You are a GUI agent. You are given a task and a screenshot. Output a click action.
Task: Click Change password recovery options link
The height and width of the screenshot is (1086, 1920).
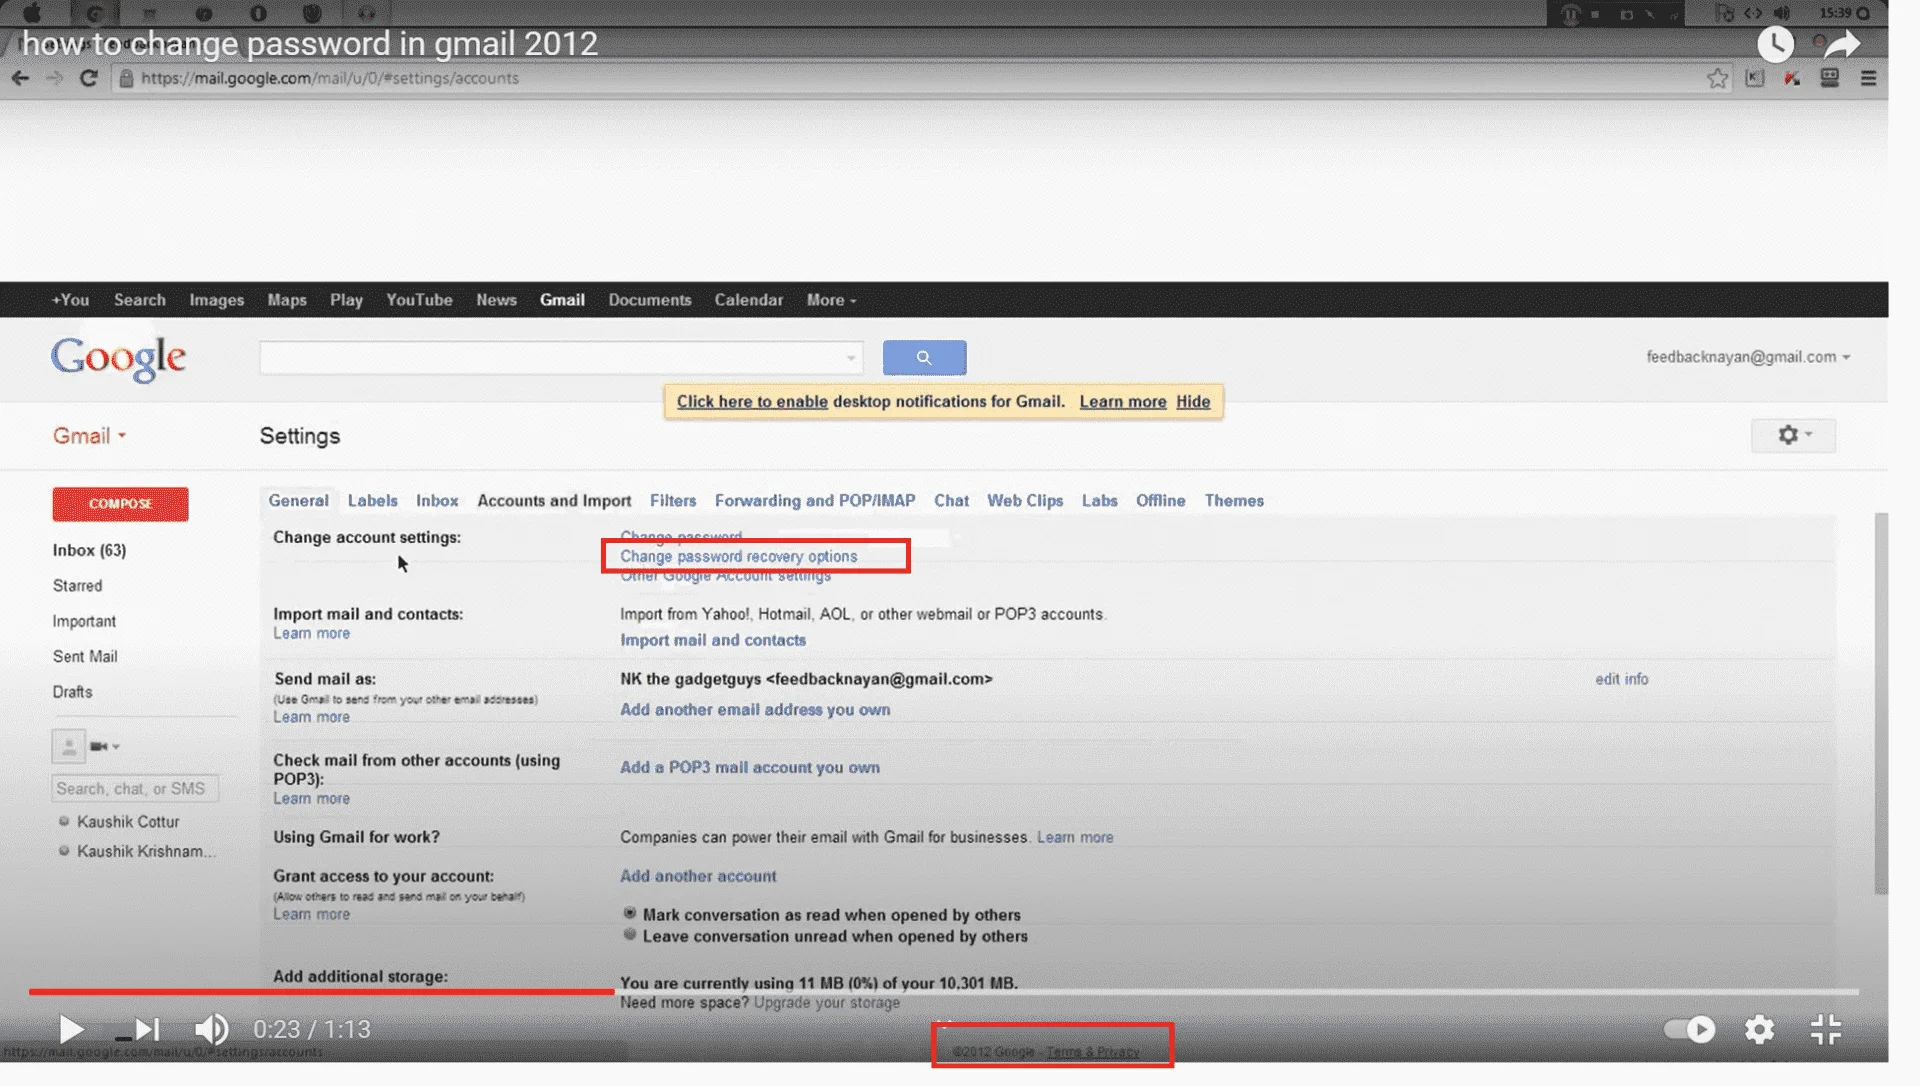tap(738, 556)
